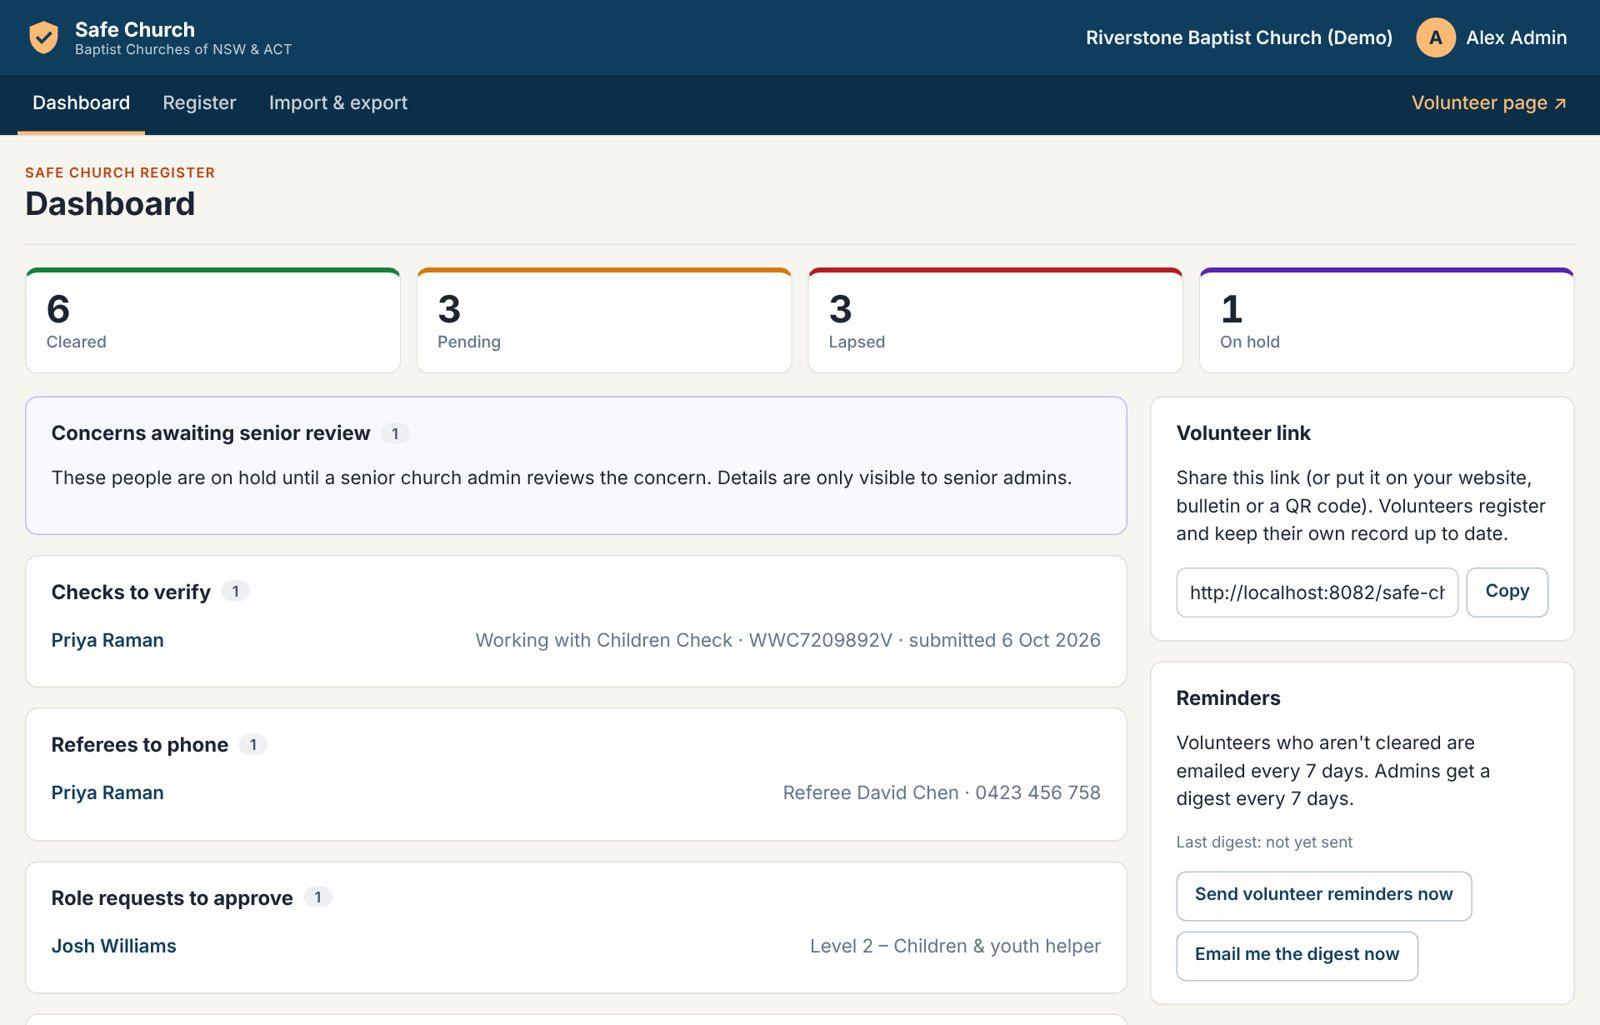Copy the volunteer link
This screenshot has height=1025, width=1600.
coord(1507,592)
